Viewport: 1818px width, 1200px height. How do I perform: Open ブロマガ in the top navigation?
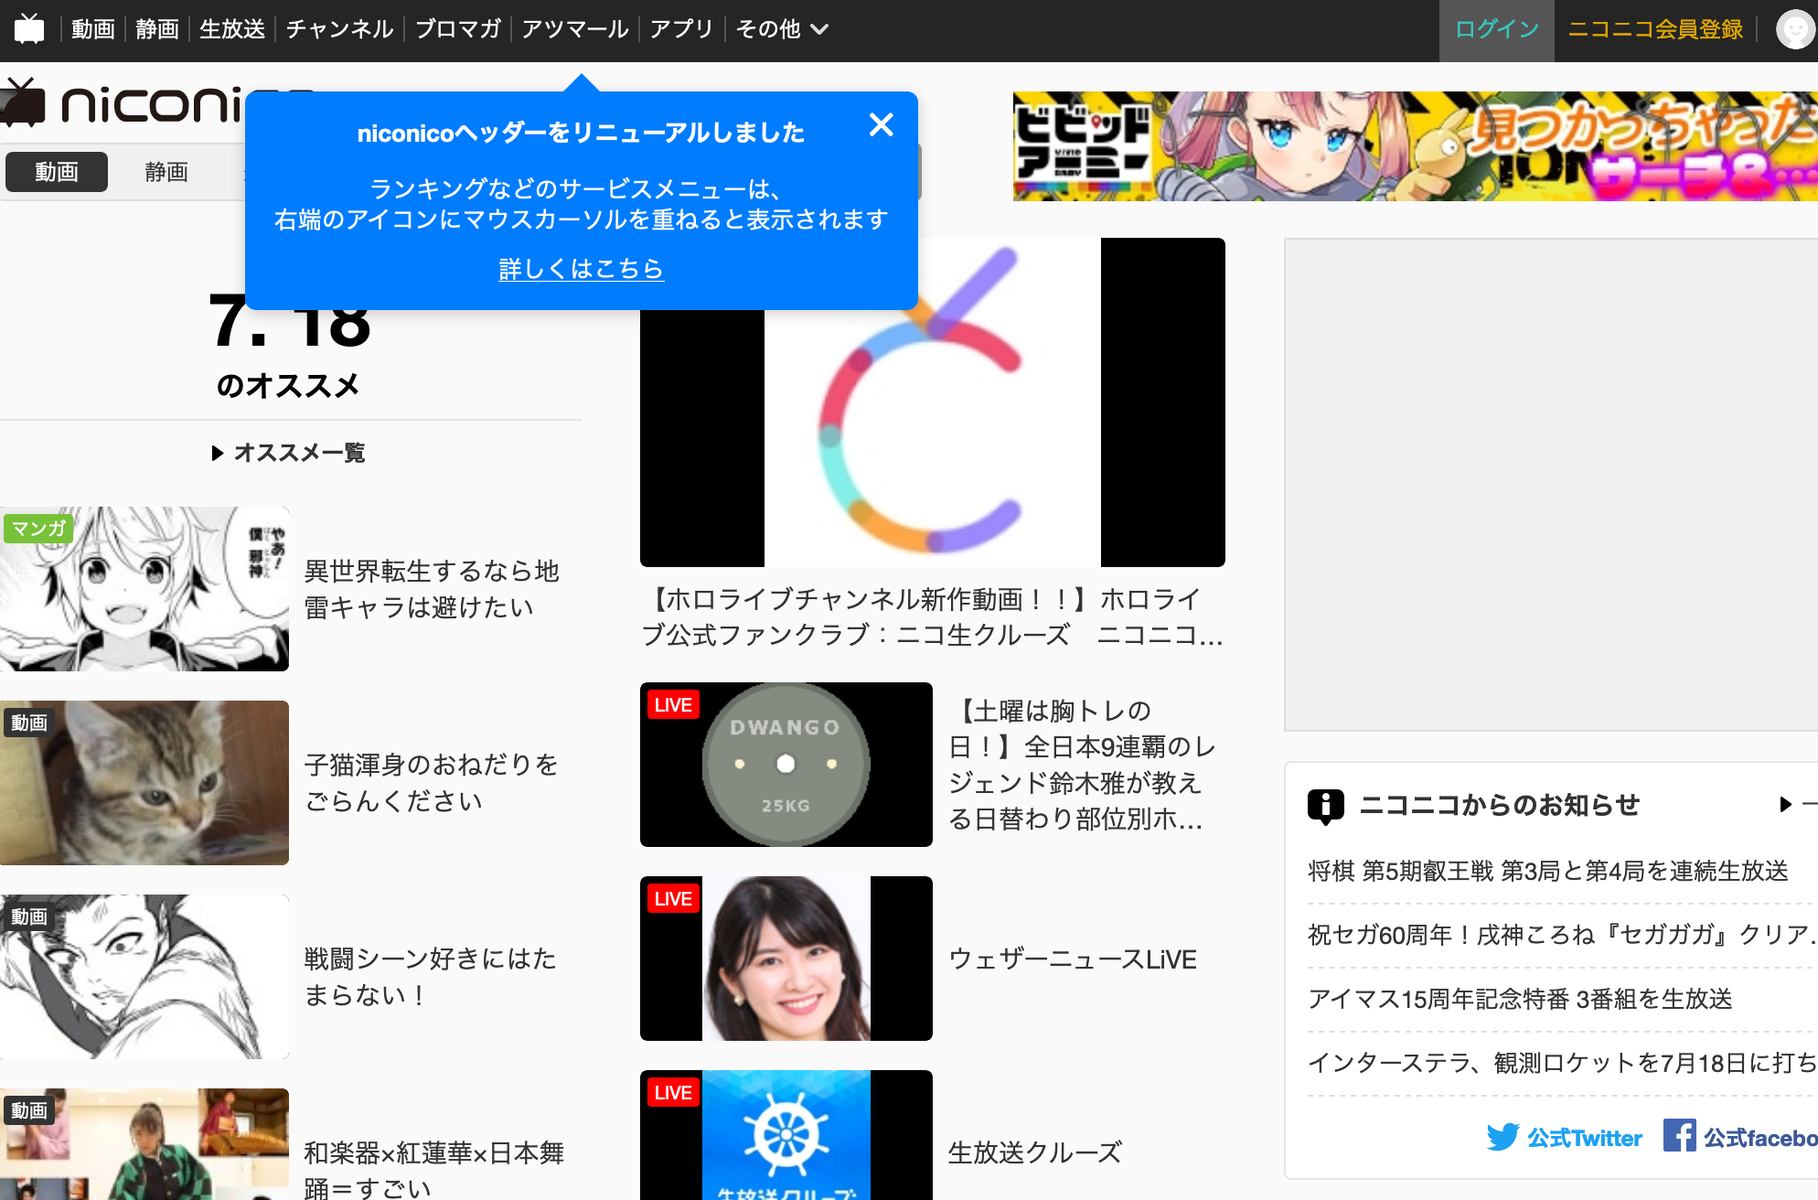click(458, 29)
